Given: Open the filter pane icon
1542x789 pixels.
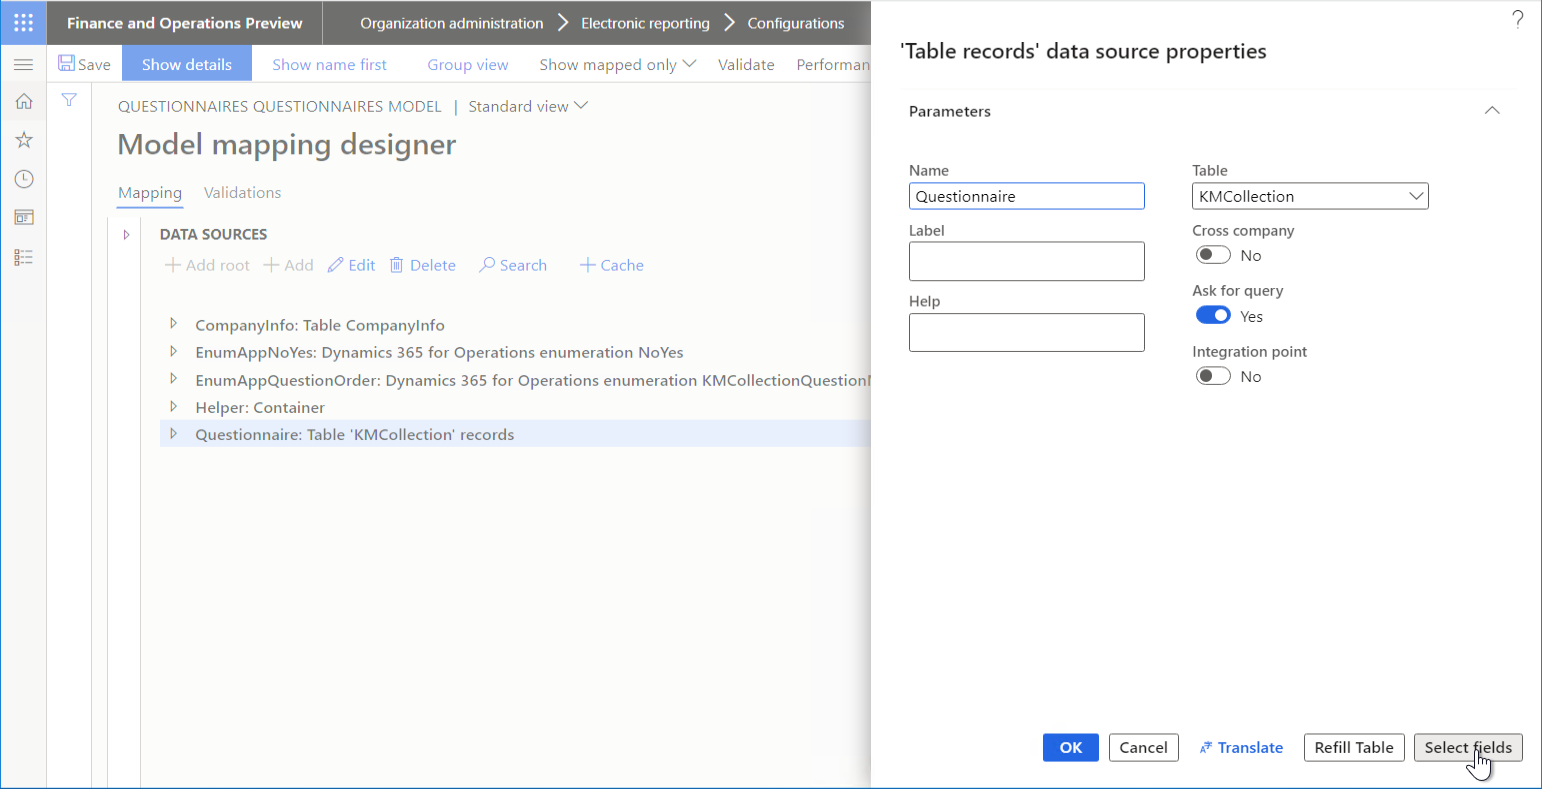Looking at the screenshot, I should pyautogui.click(x=68, y=100).
